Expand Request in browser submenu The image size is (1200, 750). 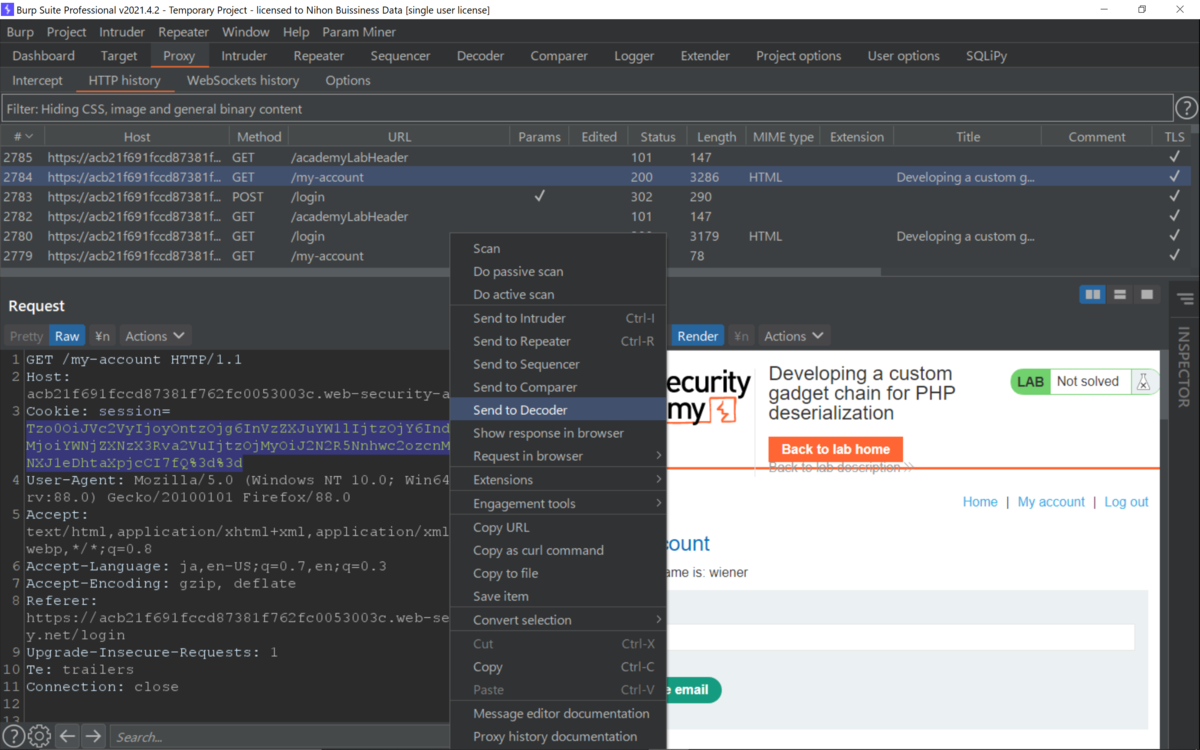pyautogui.click(x=558, y=456)
